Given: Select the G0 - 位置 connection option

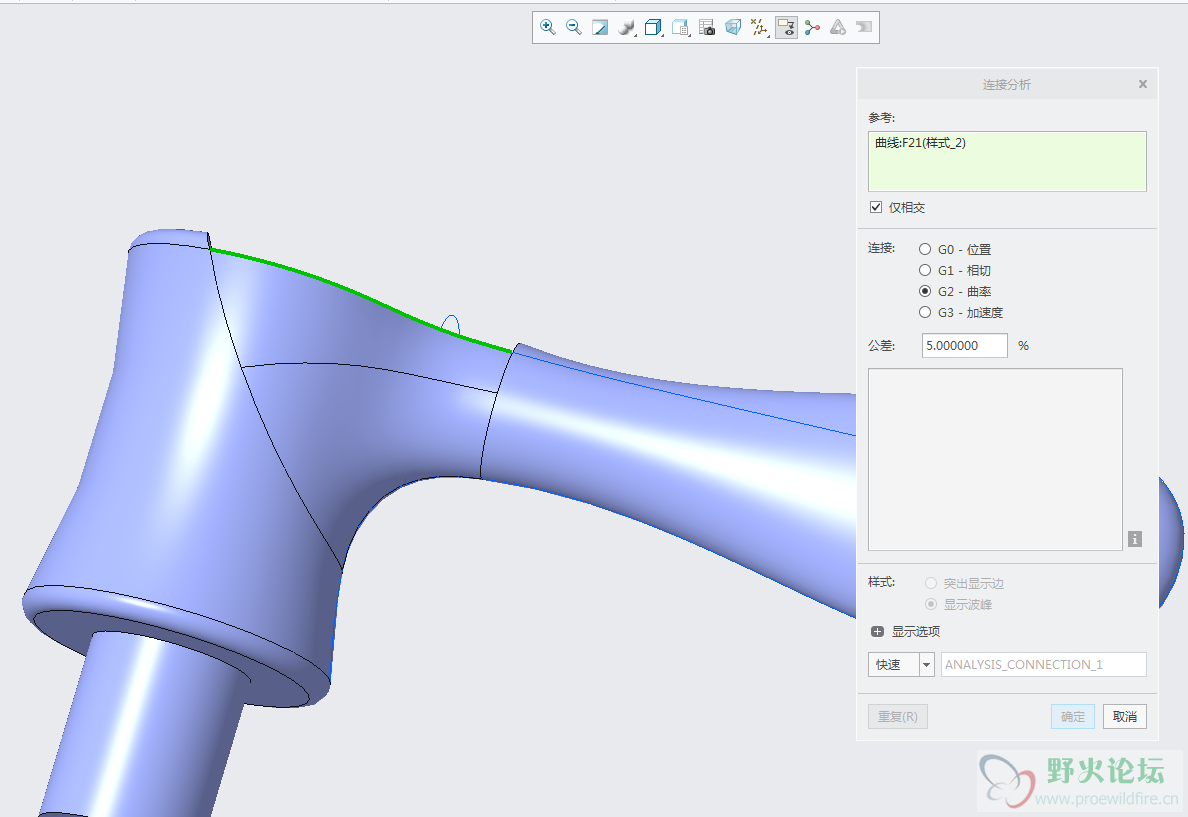Looking at the screenshot, I should [925, 249].
